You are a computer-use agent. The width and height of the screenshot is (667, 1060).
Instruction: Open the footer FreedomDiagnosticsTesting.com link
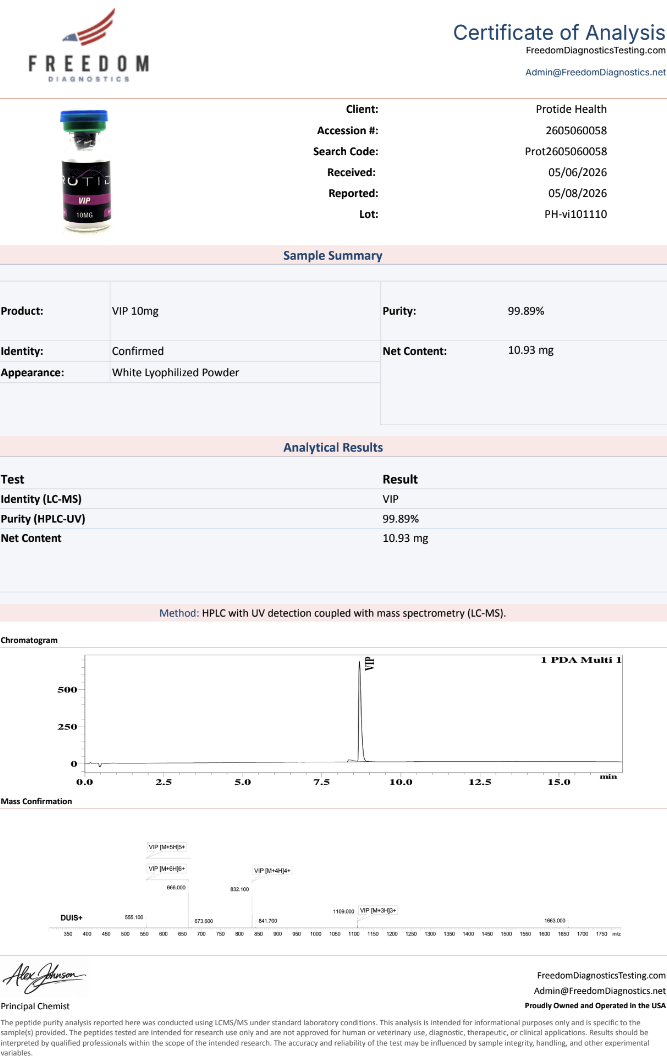601,975
